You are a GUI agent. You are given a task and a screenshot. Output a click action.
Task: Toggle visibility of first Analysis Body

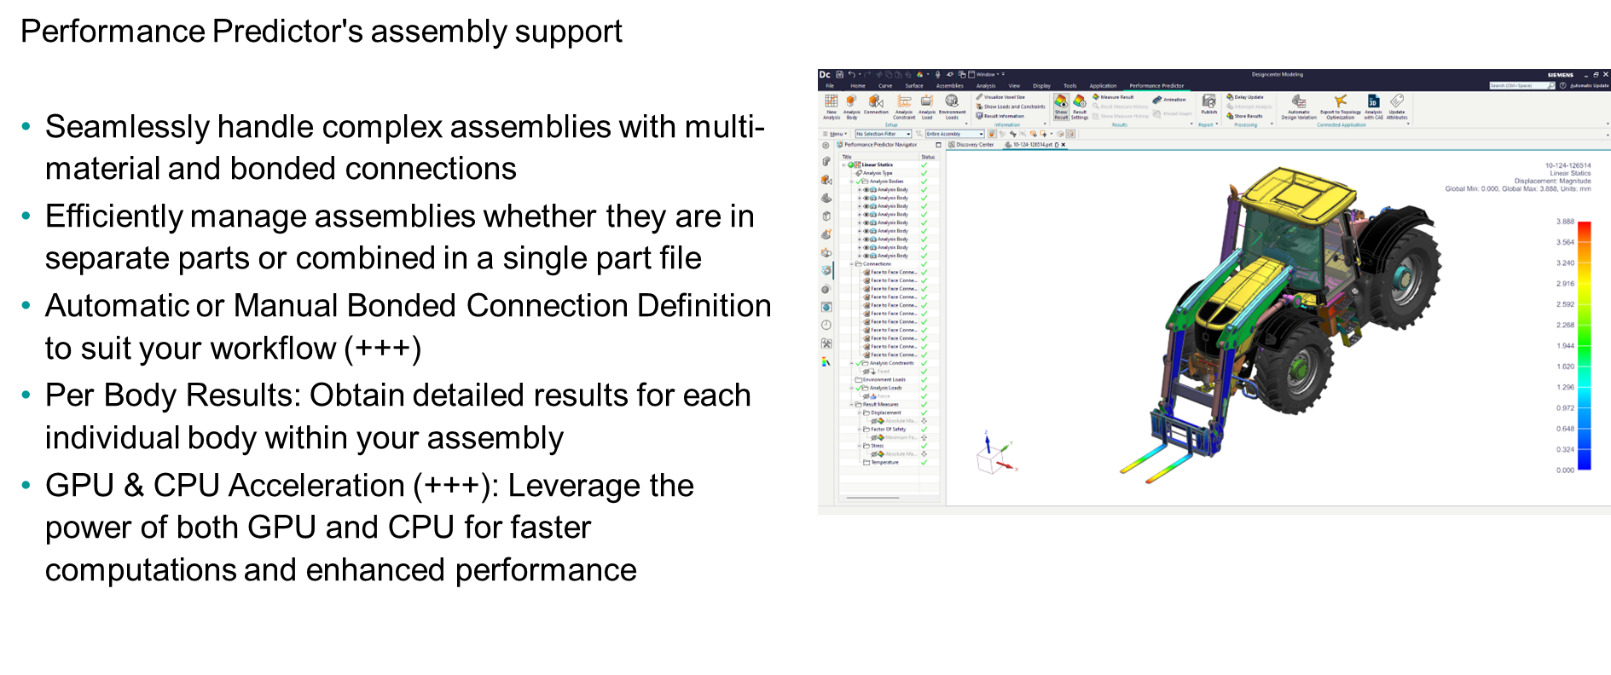click(866, 190)
